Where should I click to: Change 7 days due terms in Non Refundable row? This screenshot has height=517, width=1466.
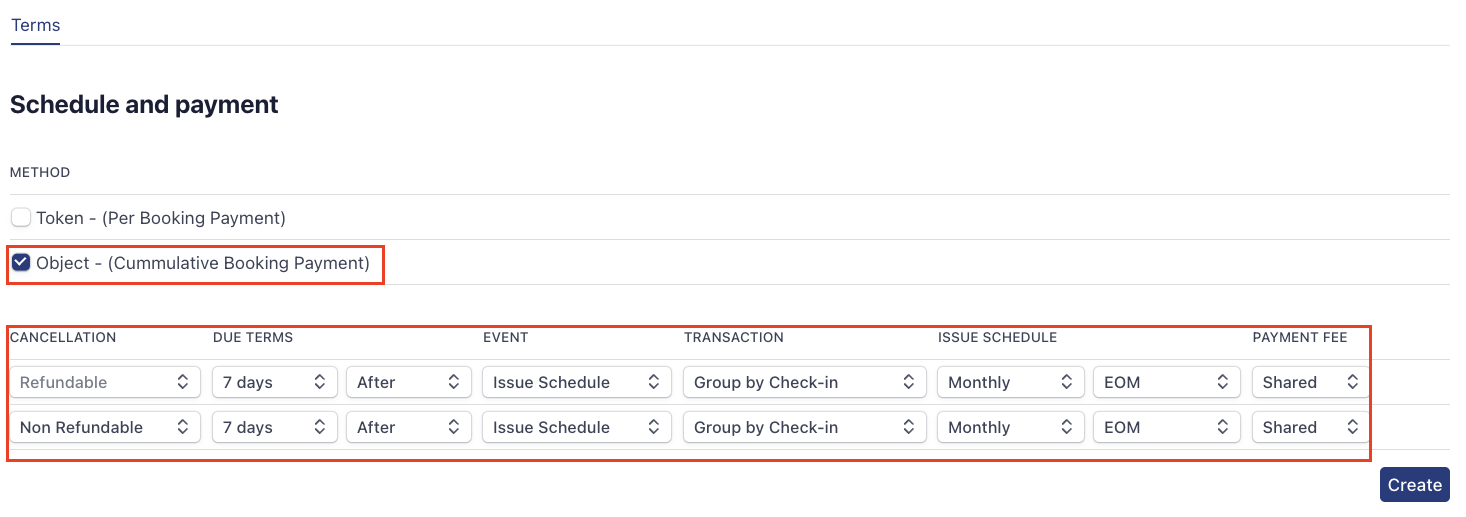click(275, 427)
